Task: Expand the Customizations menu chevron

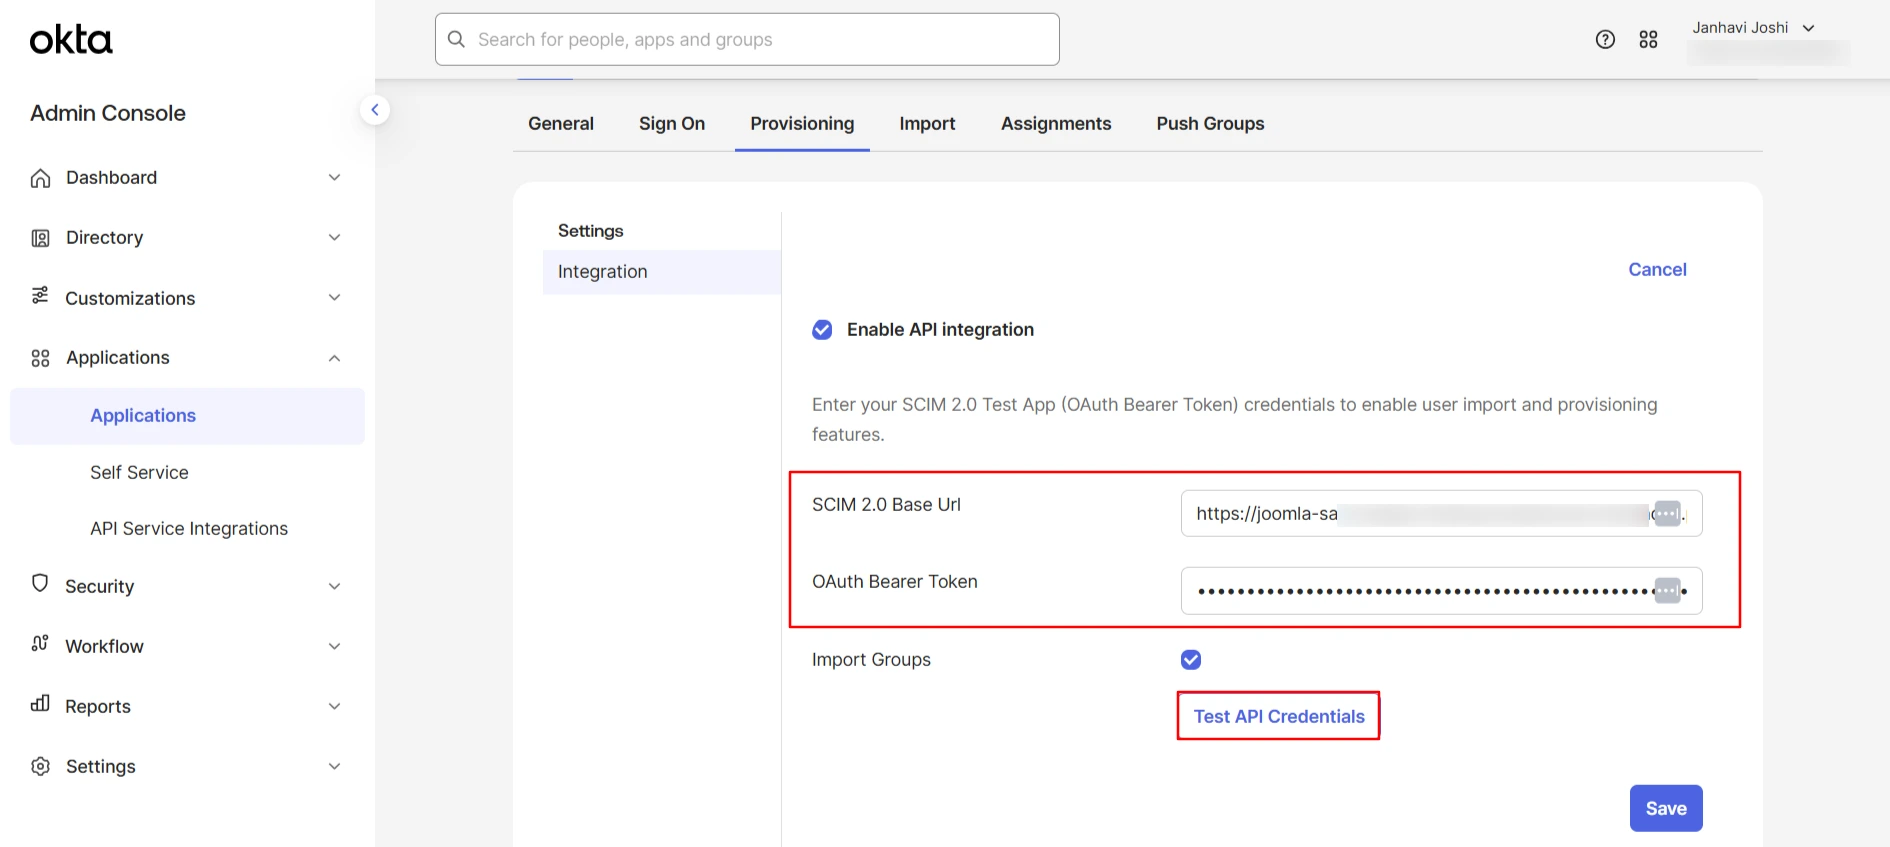Action: click(335, 298)
